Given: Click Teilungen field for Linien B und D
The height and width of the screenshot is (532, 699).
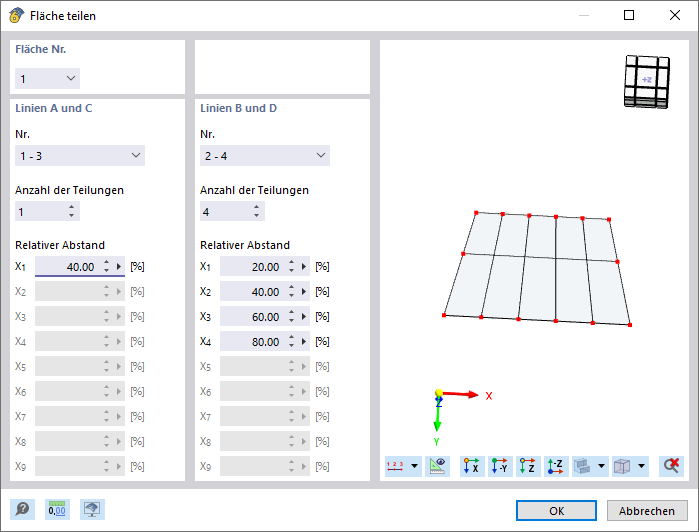Looking at the screenshot, I should pyautogui.click(x=225, y=211).
